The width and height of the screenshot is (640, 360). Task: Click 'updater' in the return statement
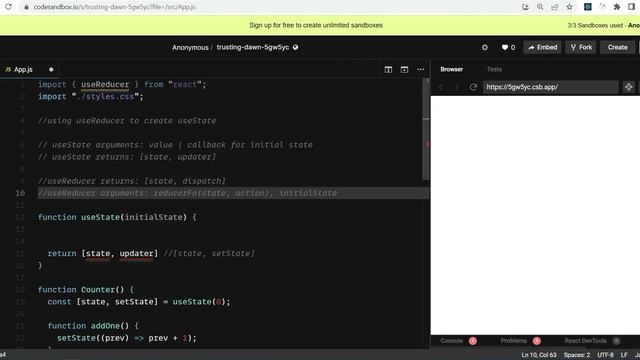click(x=136, y=253)
